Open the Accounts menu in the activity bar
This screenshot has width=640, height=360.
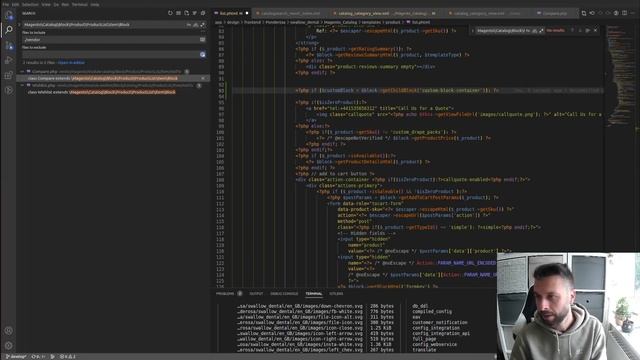pyautogui.click(x=9, y=331)
